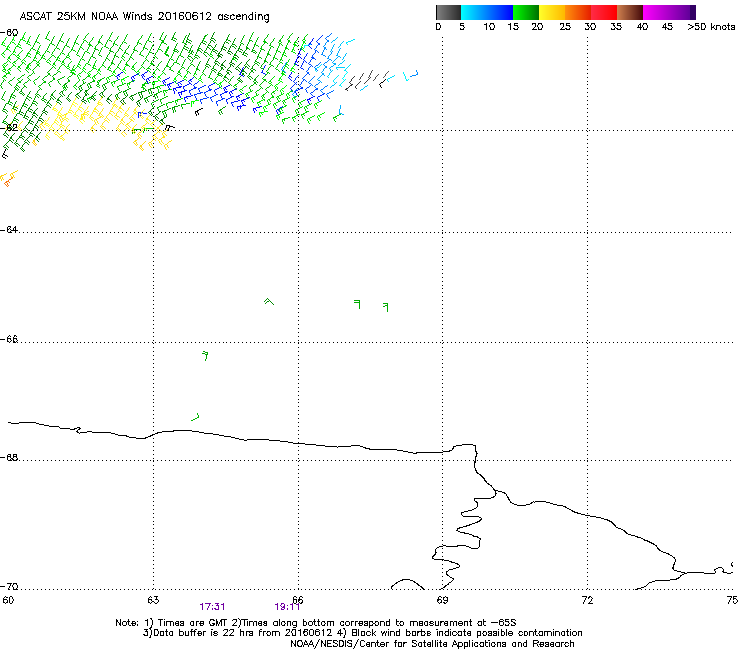Click the brown 35-40 knots legend color
Viewport: 740px width, 650px height.
630,12
